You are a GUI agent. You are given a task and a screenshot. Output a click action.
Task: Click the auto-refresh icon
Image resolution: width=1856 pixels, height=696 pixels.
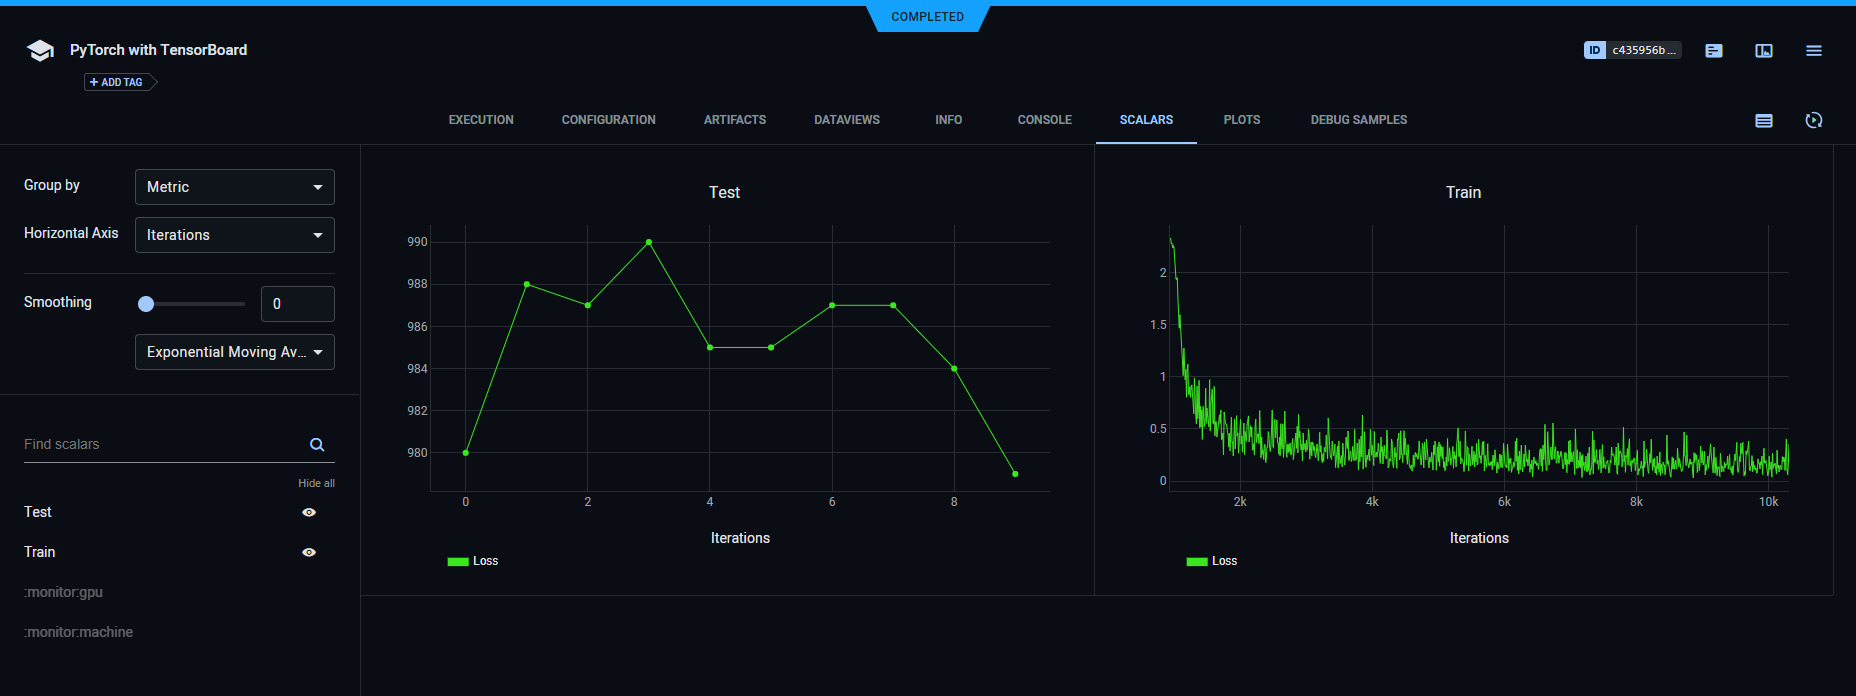coord(1814,121)
